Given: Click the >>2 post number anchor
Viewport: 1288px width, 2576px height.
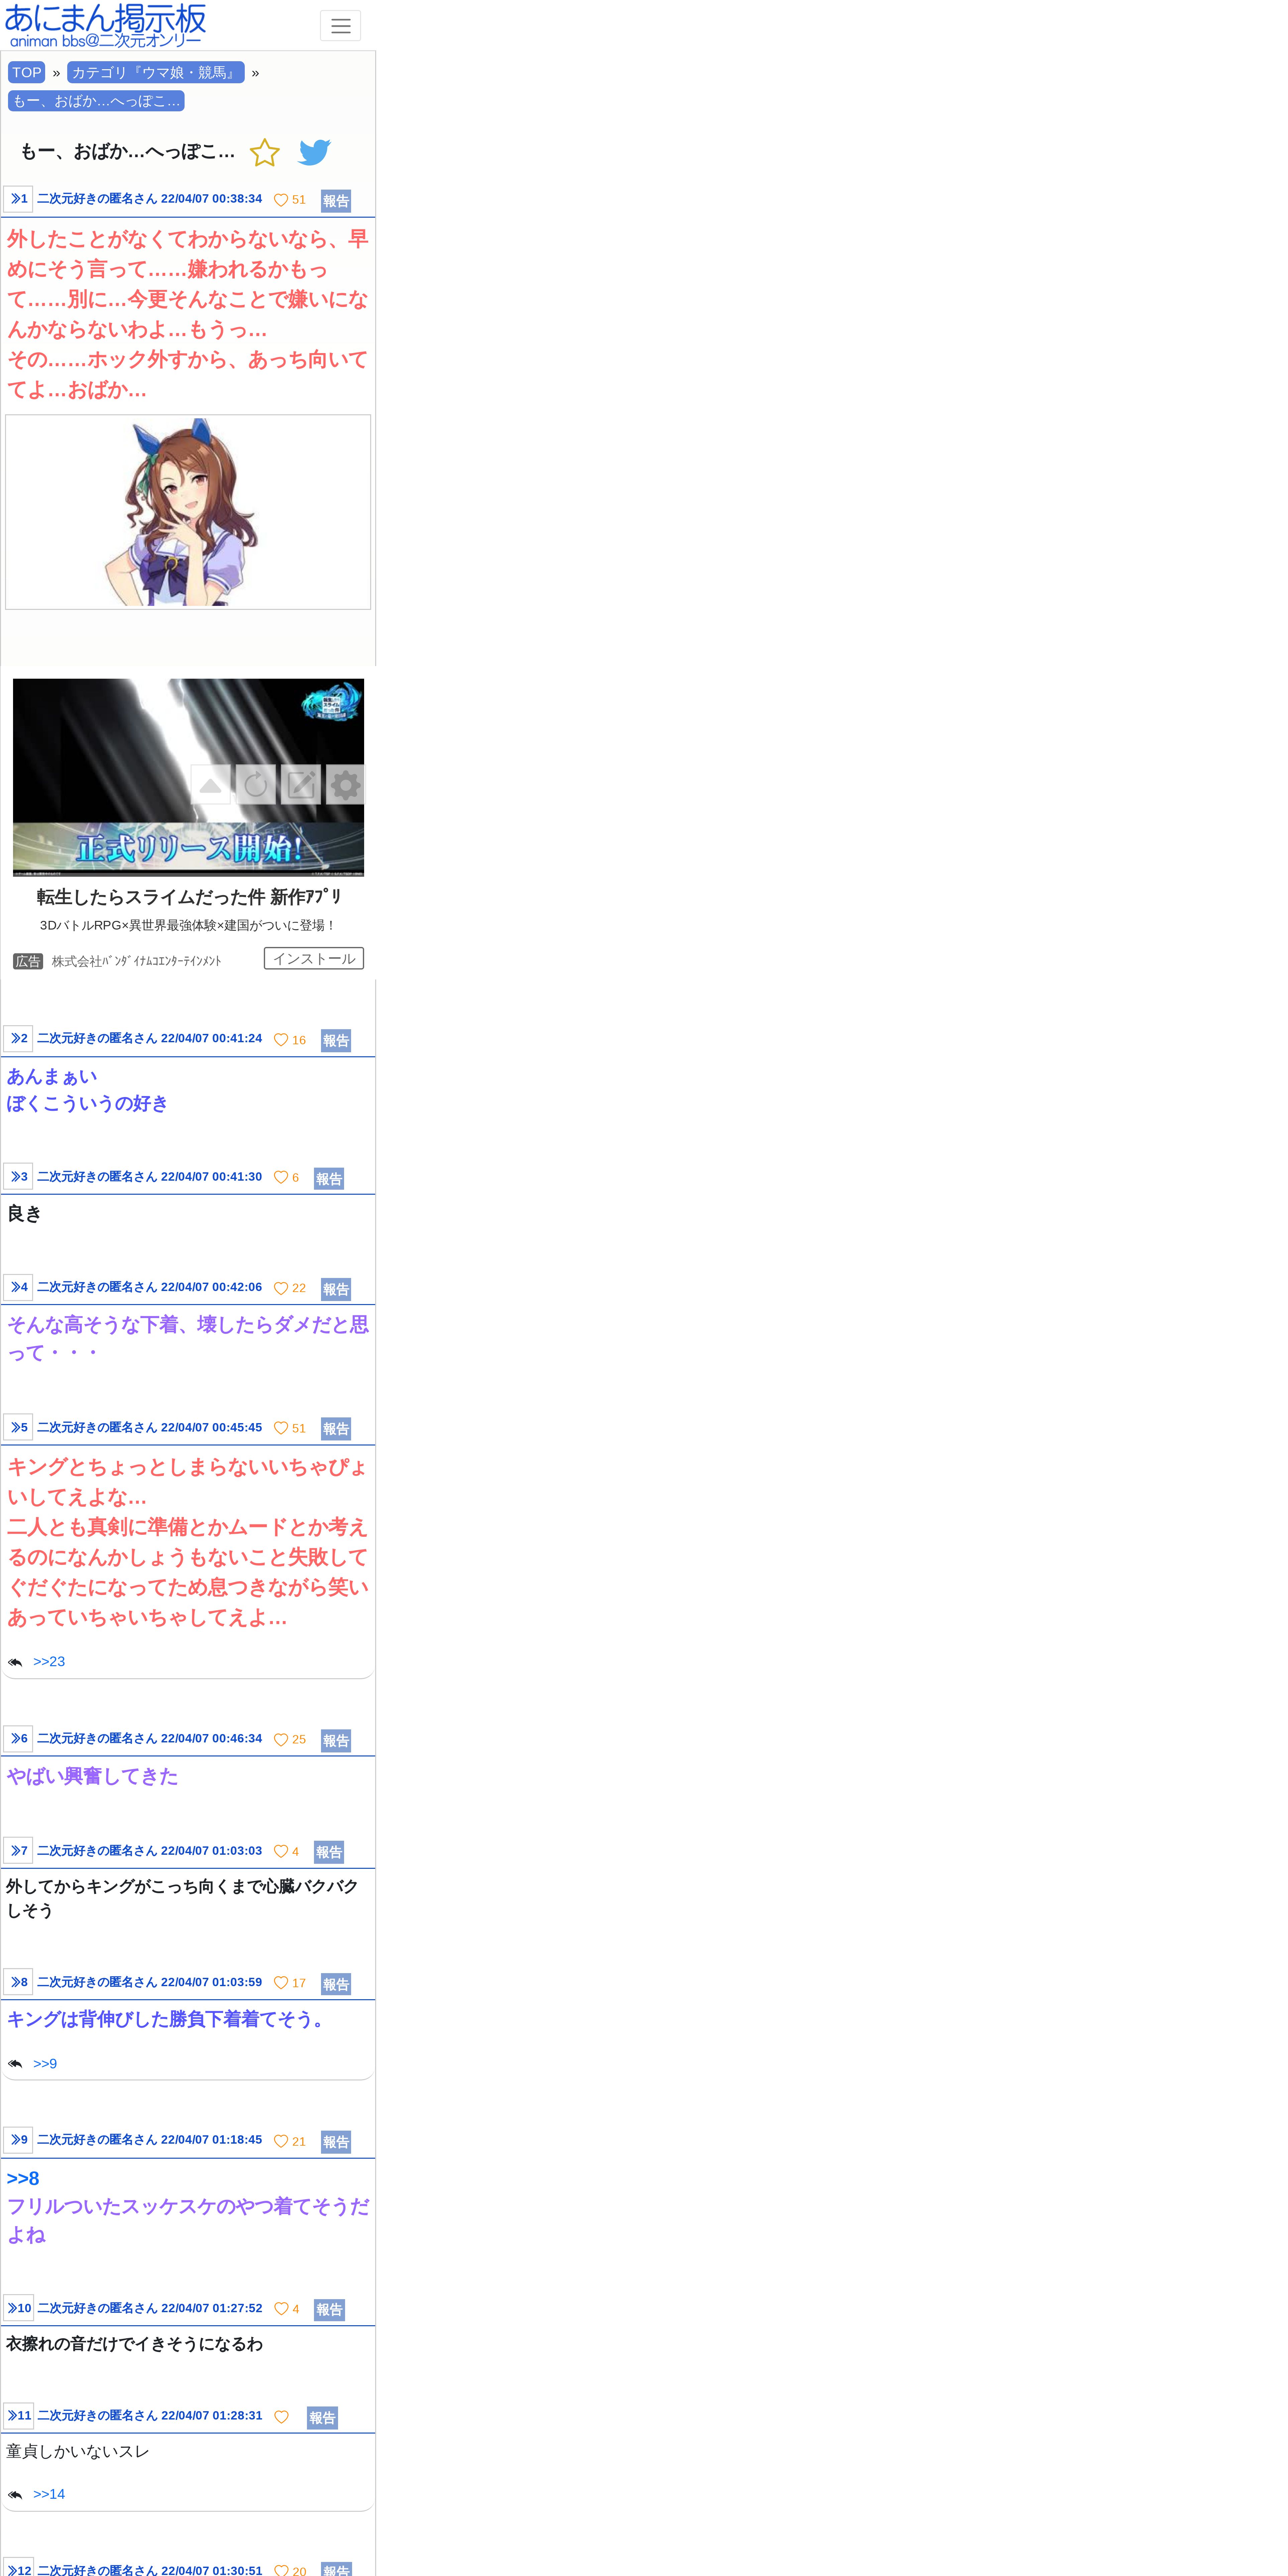Looking at the screenshot, I should click(18, 1038).
